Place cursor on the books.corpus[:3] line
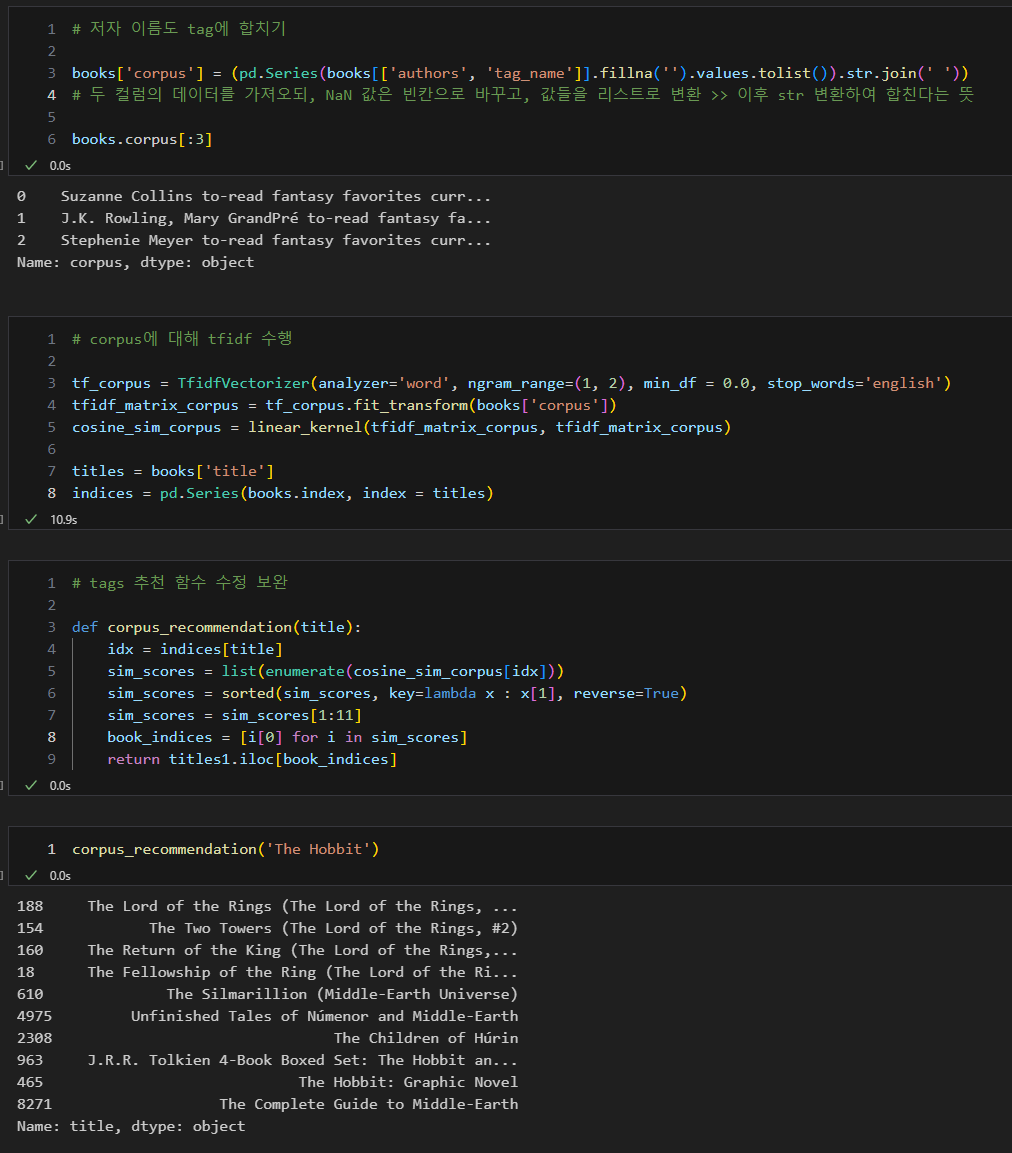Viewport: 1012px width, 1153px height. click(x=142, y=139)
